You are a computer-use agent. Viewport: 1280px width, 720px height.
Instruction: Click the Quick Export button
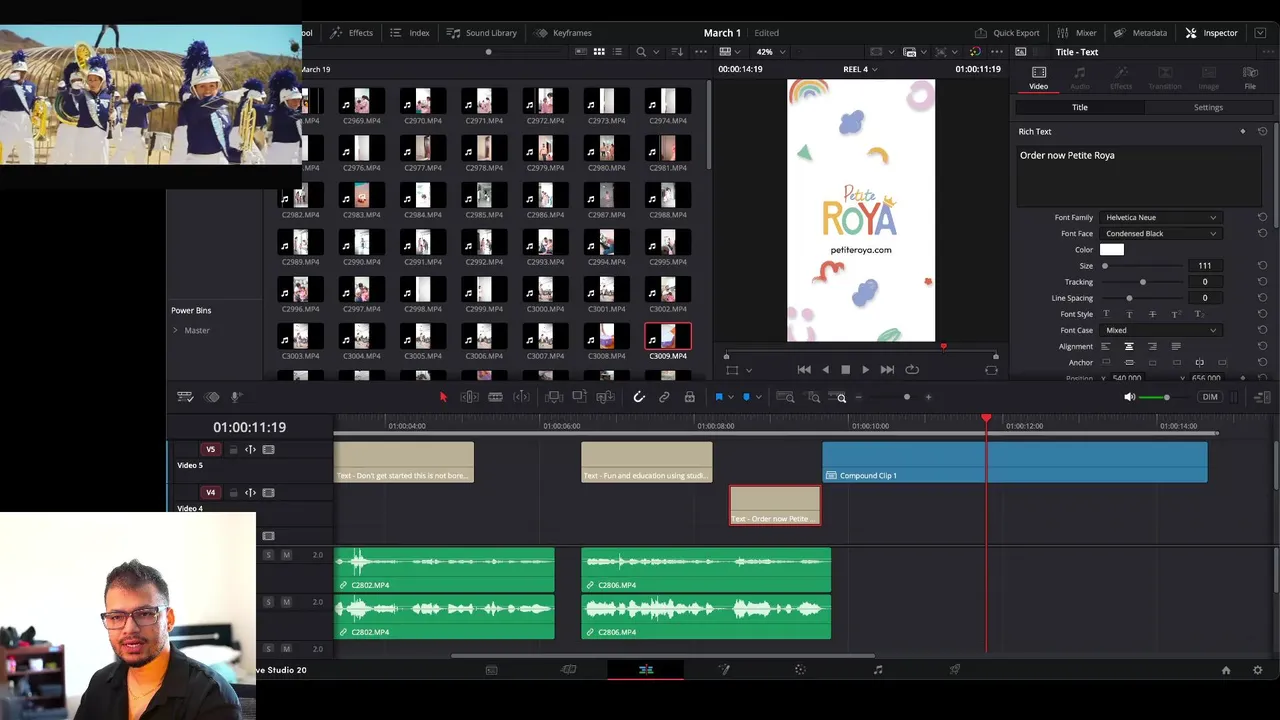pos(1007,33)
